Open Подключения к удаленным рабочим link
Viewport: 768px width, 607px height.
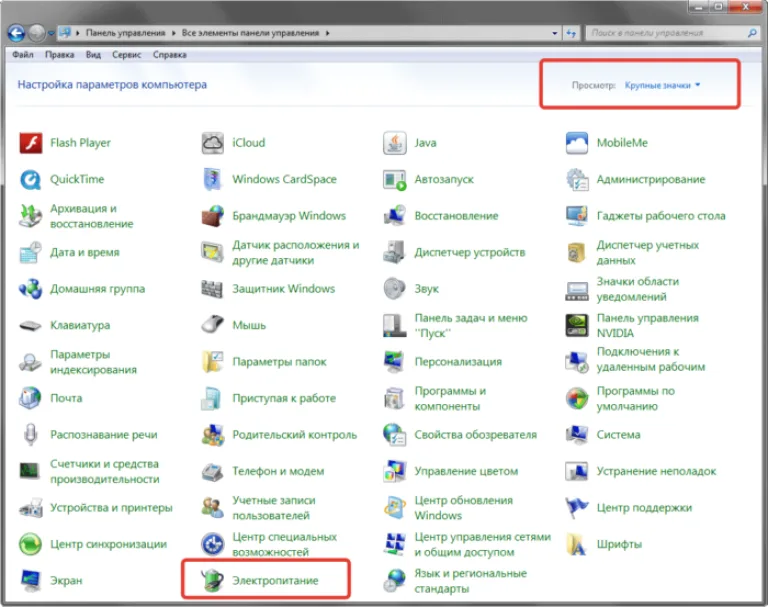(650, 359)
